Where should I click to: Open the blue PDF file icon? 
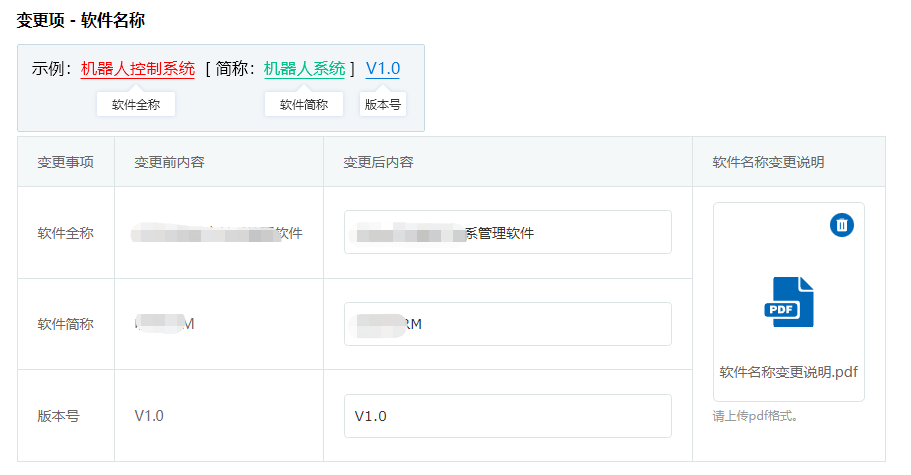coord(788,302)
